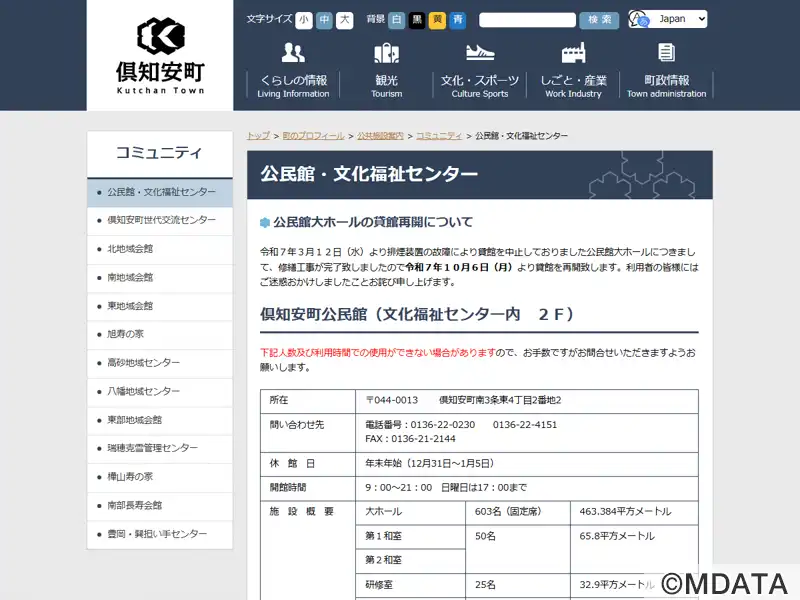Go to トップ breadcrumb link
Image resolution: width=800 pixels, height=600 pixels.
click(258, 136)
